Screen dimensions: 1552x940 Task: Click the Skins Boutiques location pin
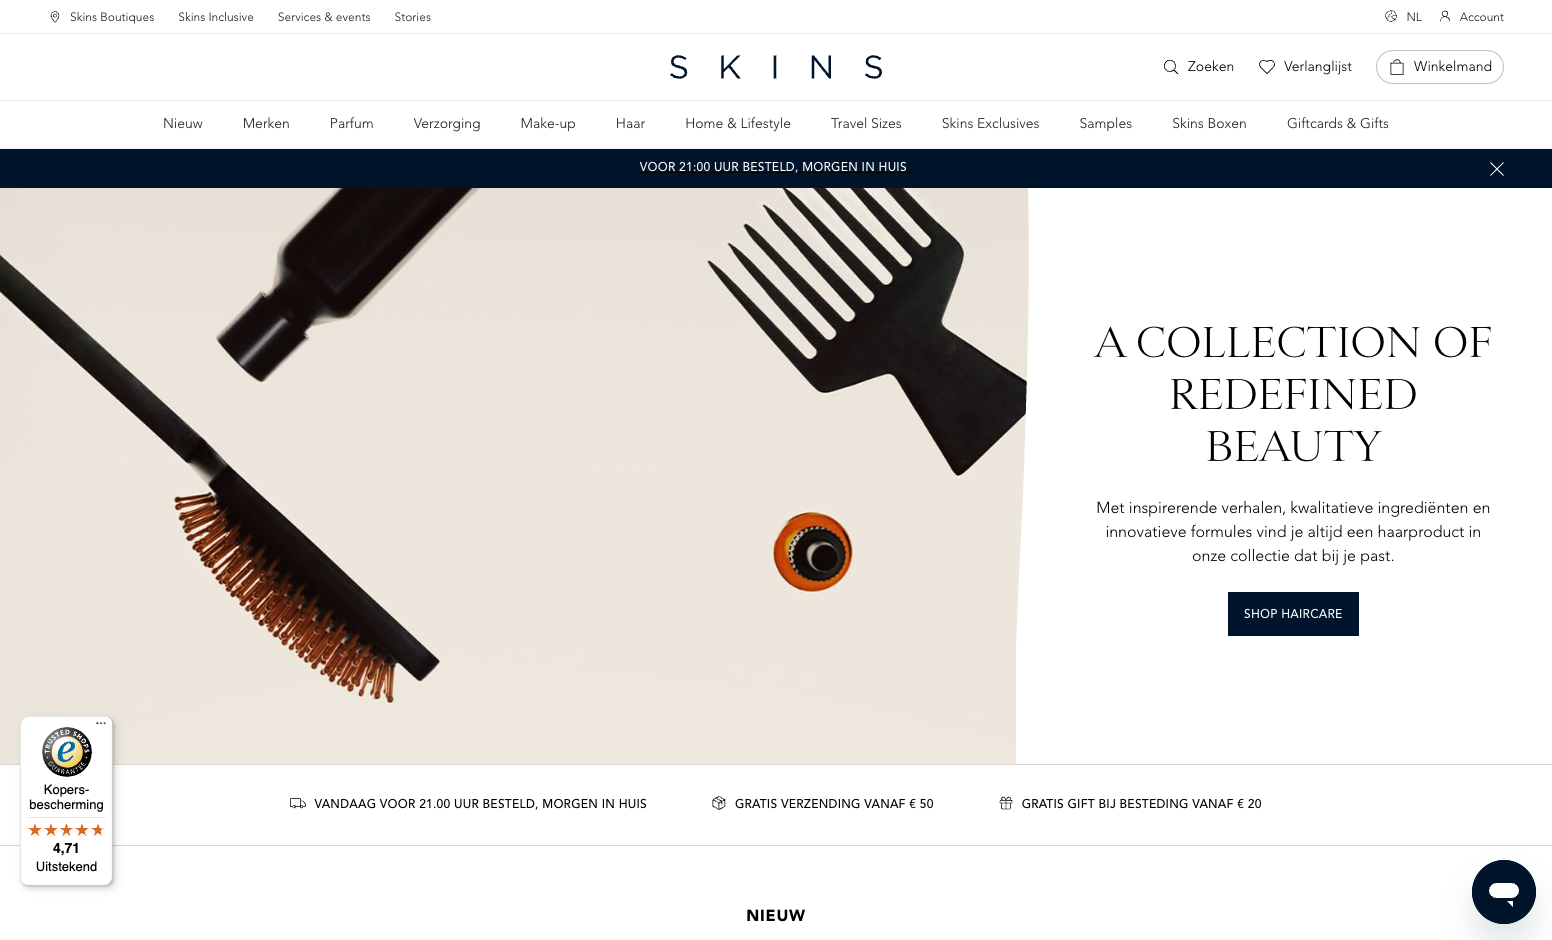(x=55, y=17)
